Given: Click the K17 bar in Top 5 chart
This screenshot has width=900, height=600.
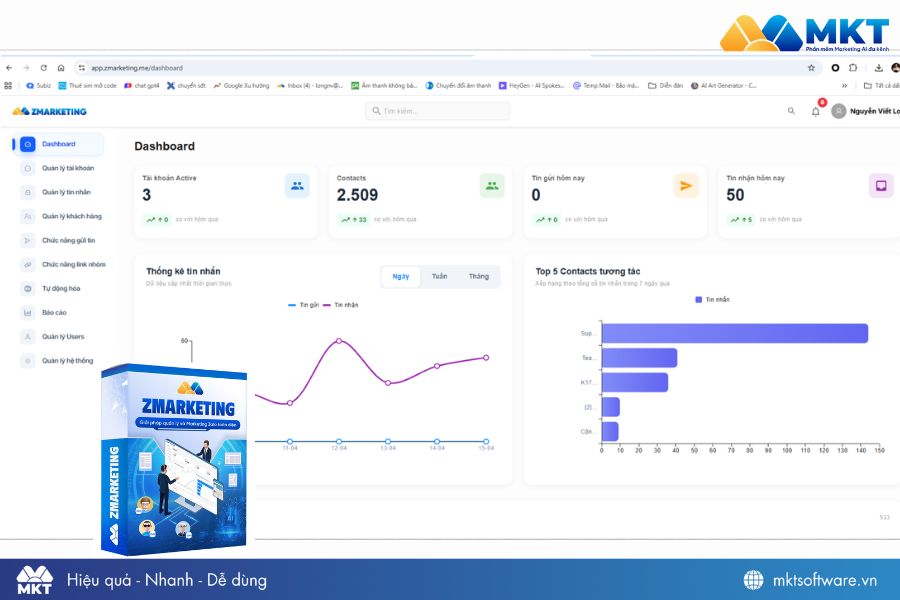Looking at the screenshot, I should (x=635, y=382).
